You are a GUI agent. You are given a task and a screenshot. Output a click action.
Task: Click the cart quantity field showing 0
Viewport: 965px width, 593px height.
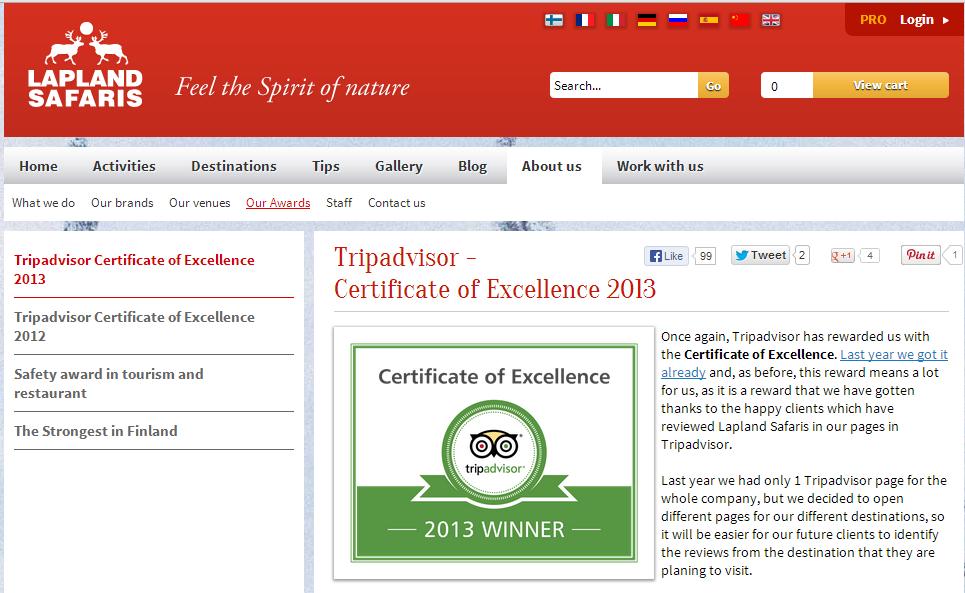[x=787, y=86]
